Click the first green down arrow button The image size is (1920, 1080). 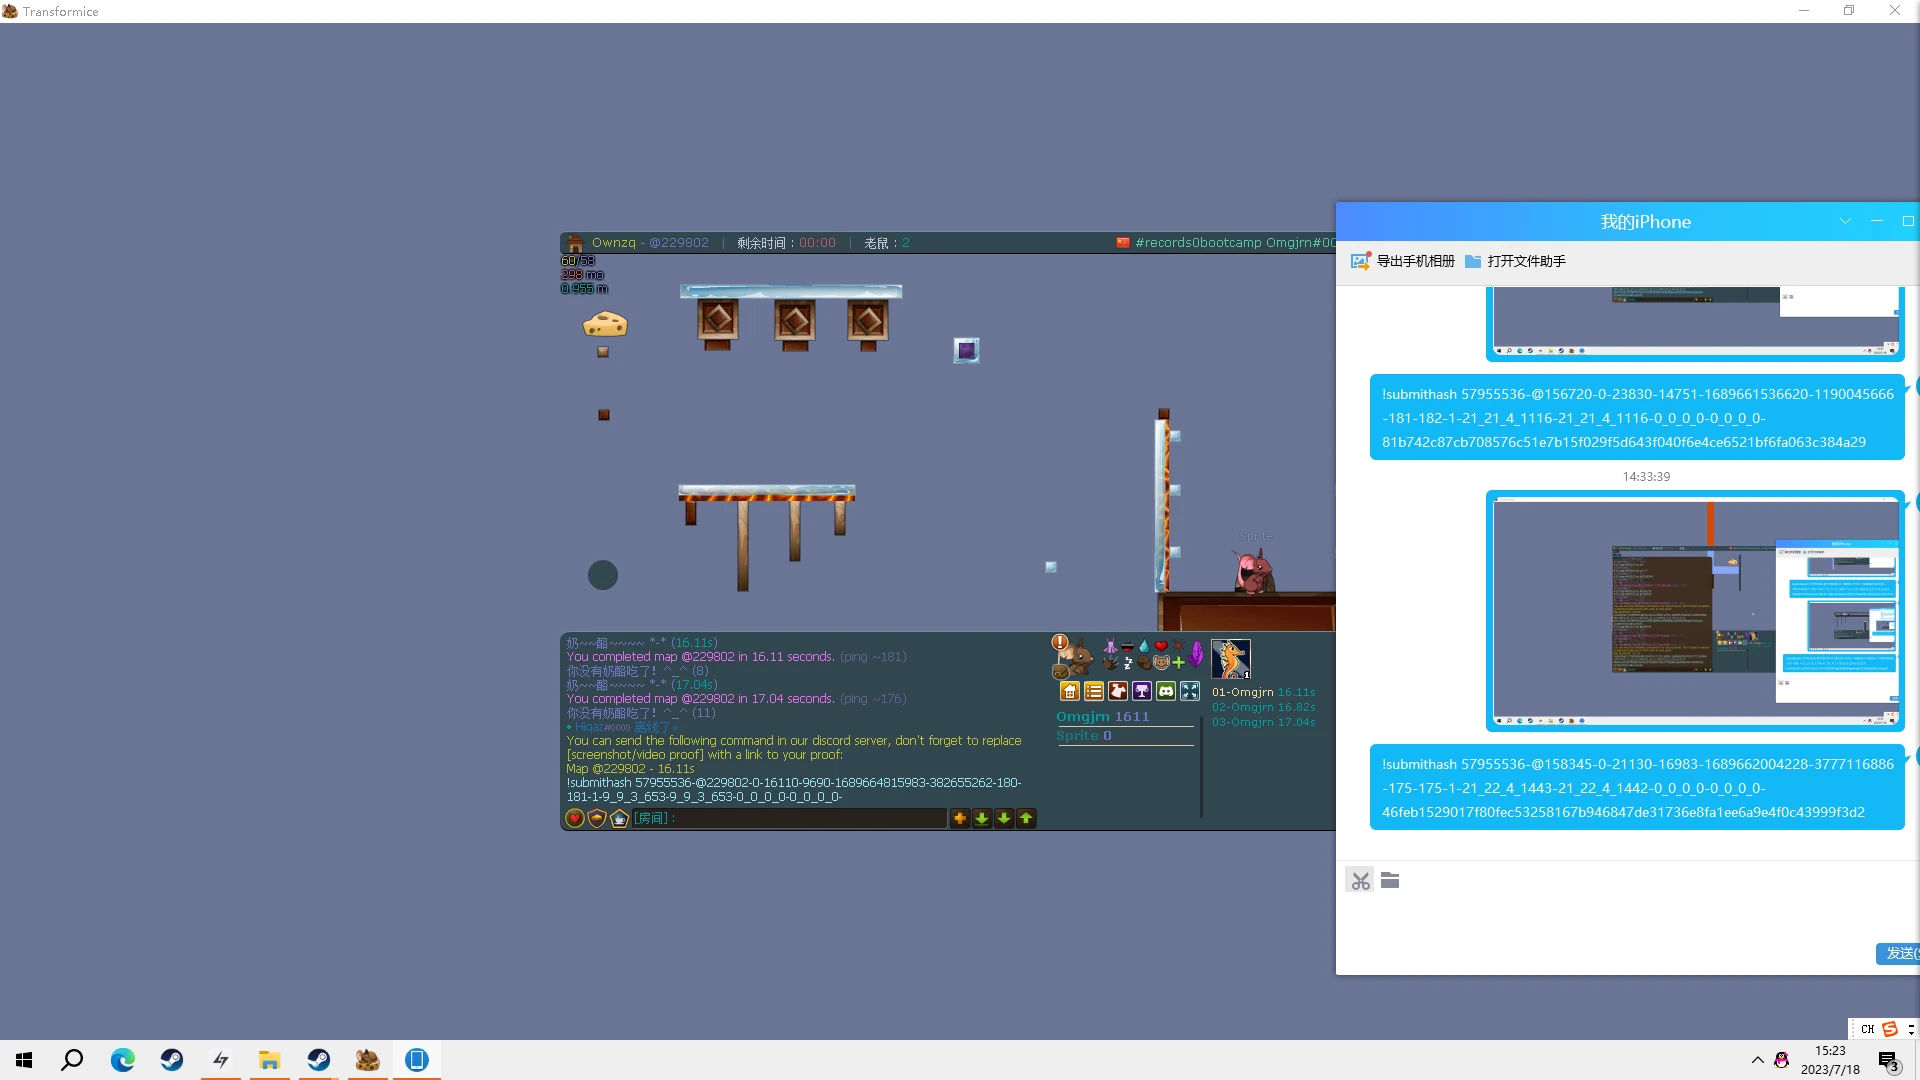click(982, 818)
